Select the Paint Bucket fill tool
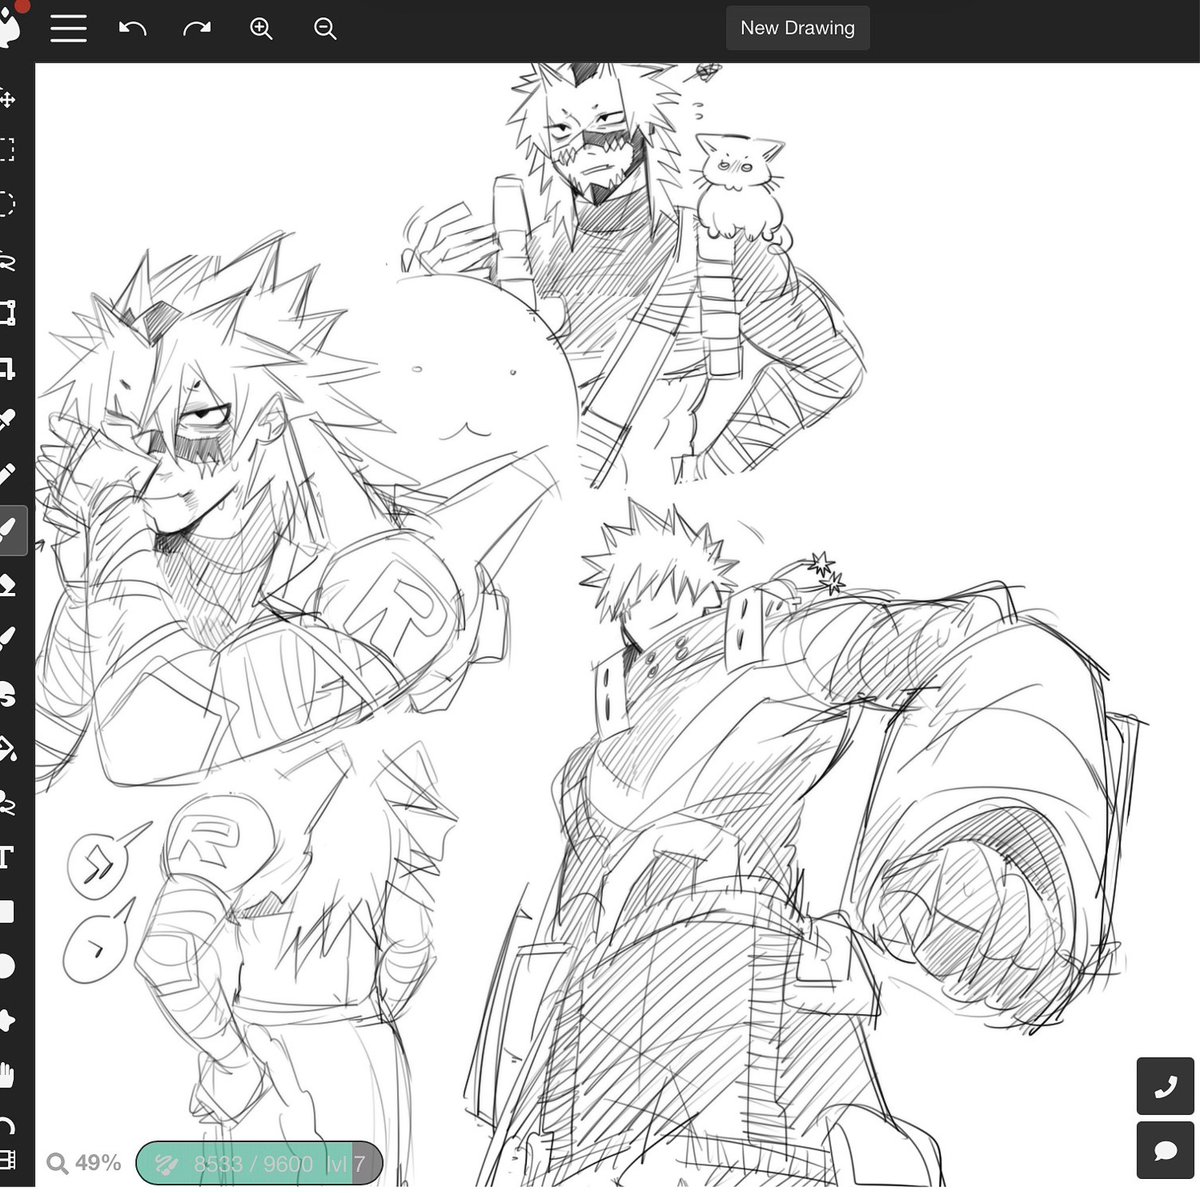Viewport: 1200px width, 1193px height. tap(7, 747)
